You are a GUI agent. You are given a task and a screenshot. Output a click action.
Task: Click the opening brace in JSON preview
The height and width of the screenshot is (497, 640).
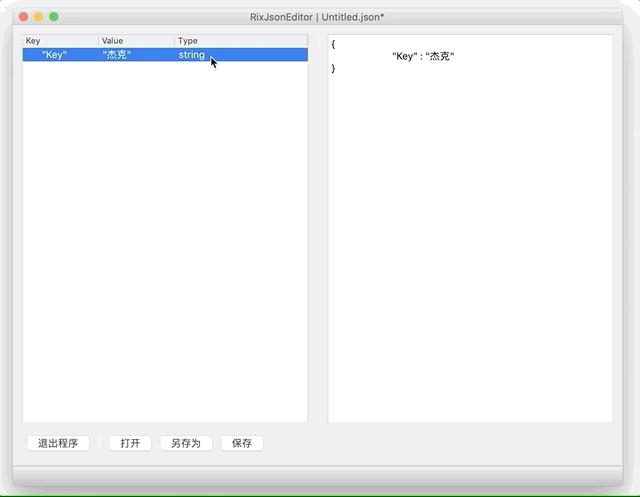tap(333, 44)
